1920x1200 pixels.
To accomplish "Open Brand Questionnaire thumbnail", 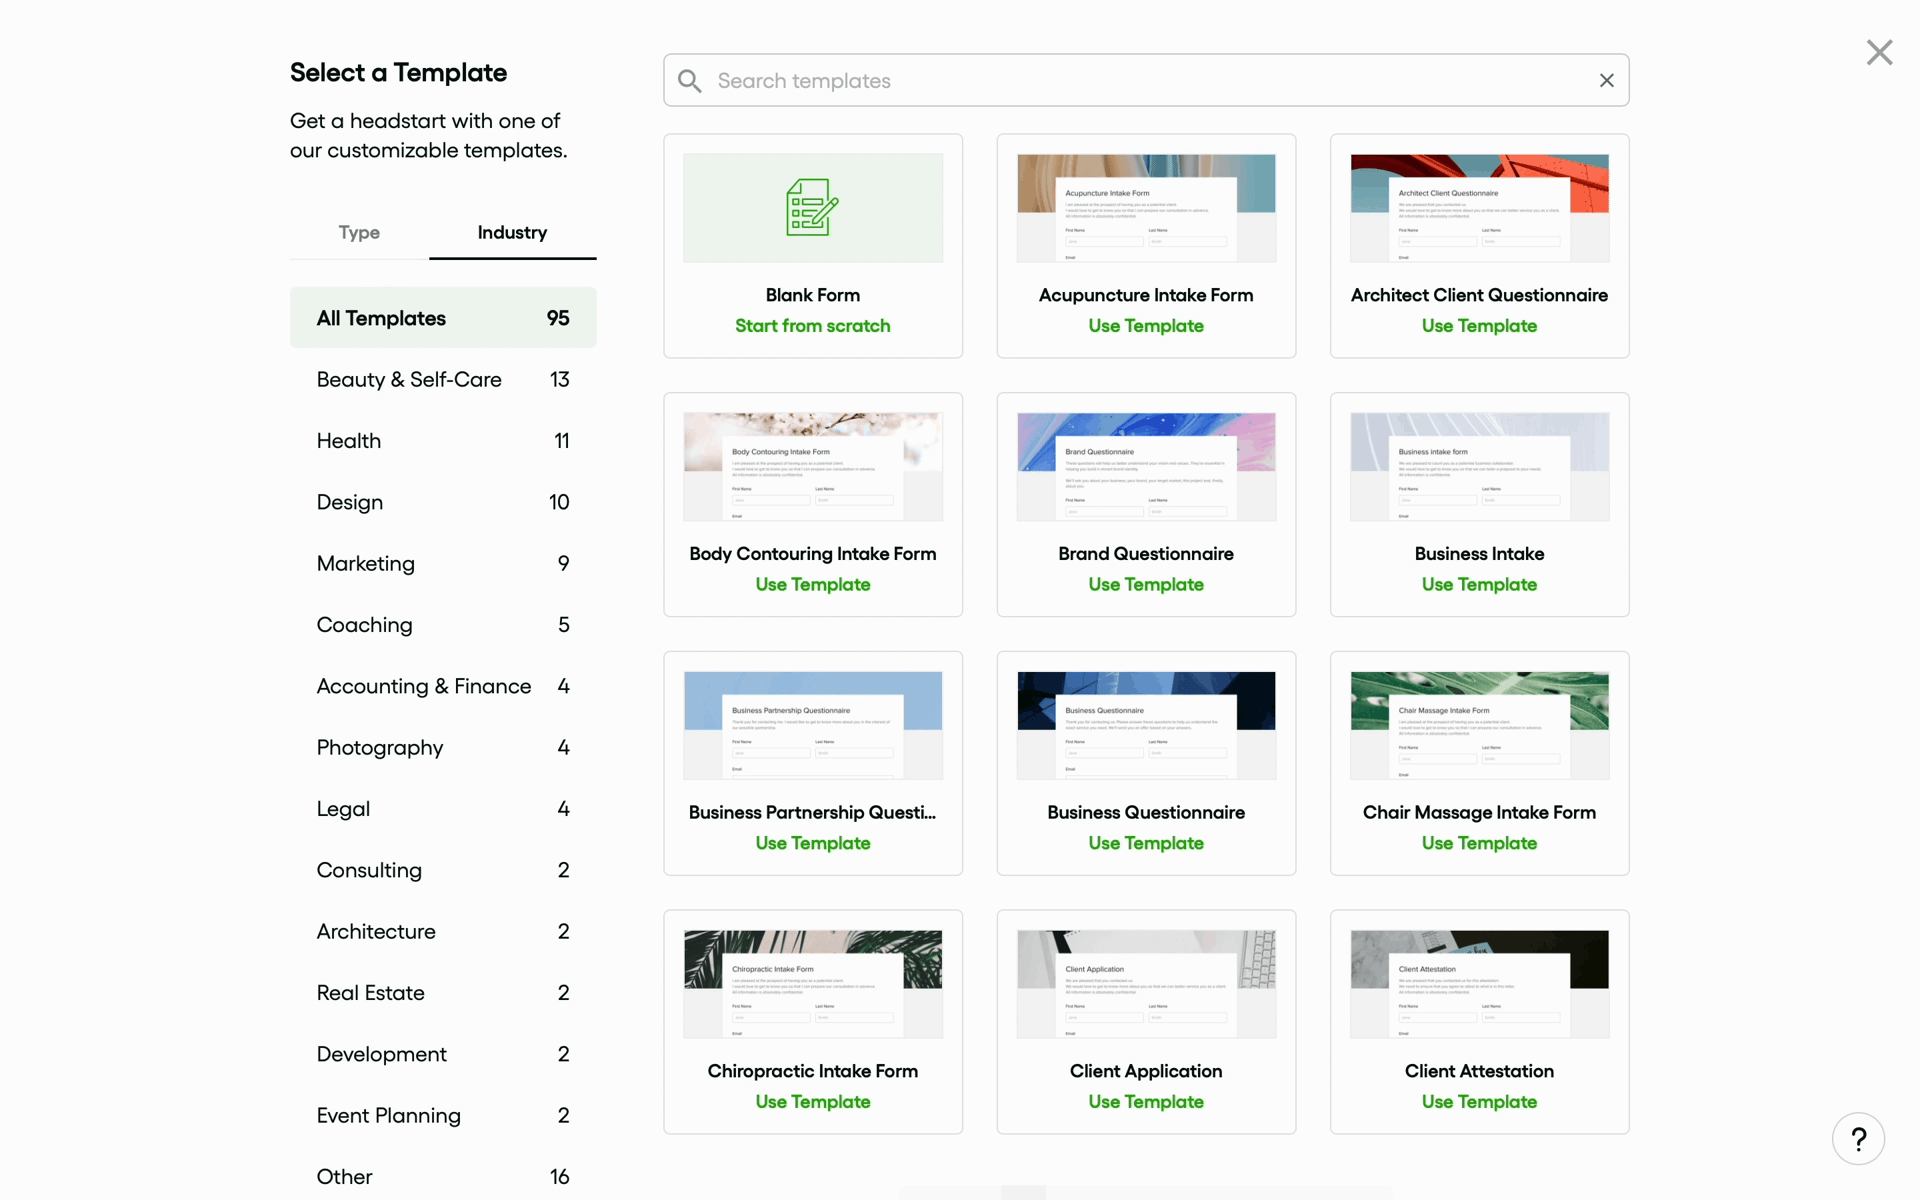I will pos(1146,467).
